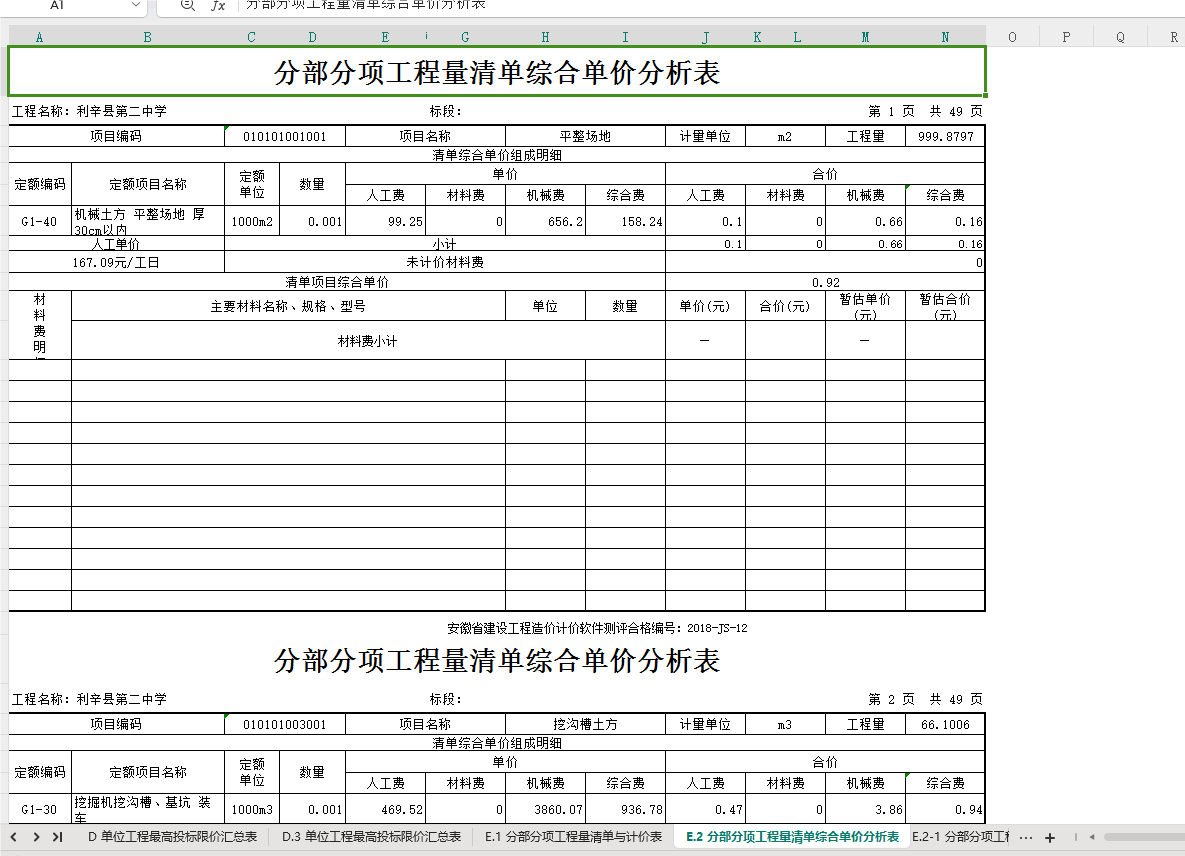Viewport: 1185px width, 856px height.
Task: Click labor unit price 167.09元/工日
Action: point(116,262)
